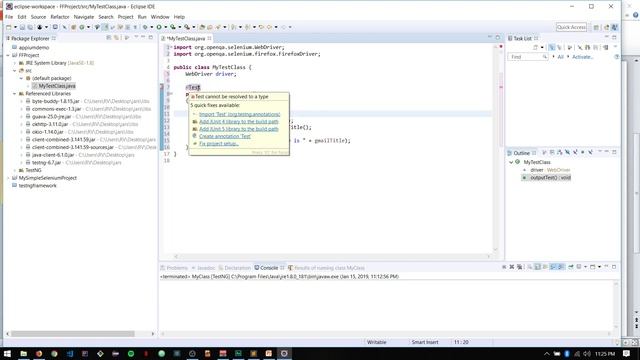Expand the TestNG library node

point(15,170)
